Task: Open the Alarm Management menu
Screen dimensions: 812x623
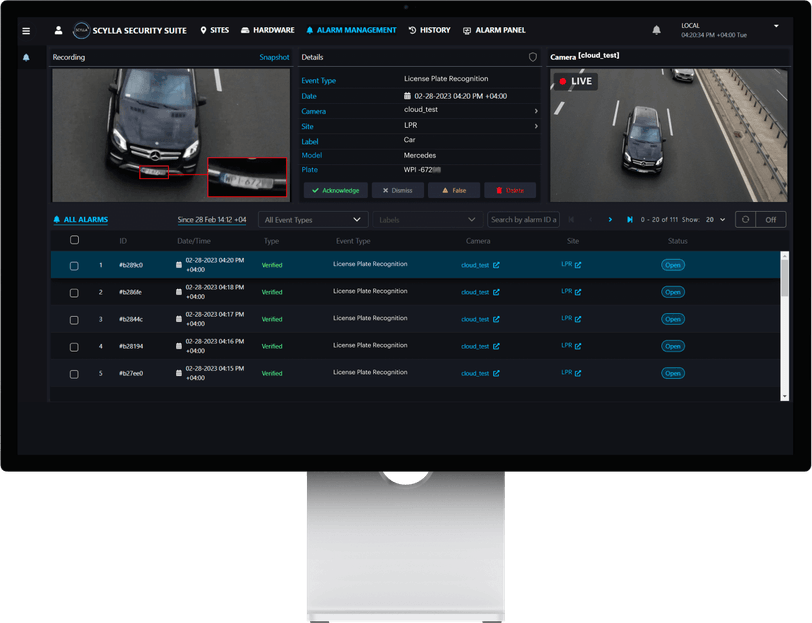Action: pyautogui.click(x=351, y=31)
